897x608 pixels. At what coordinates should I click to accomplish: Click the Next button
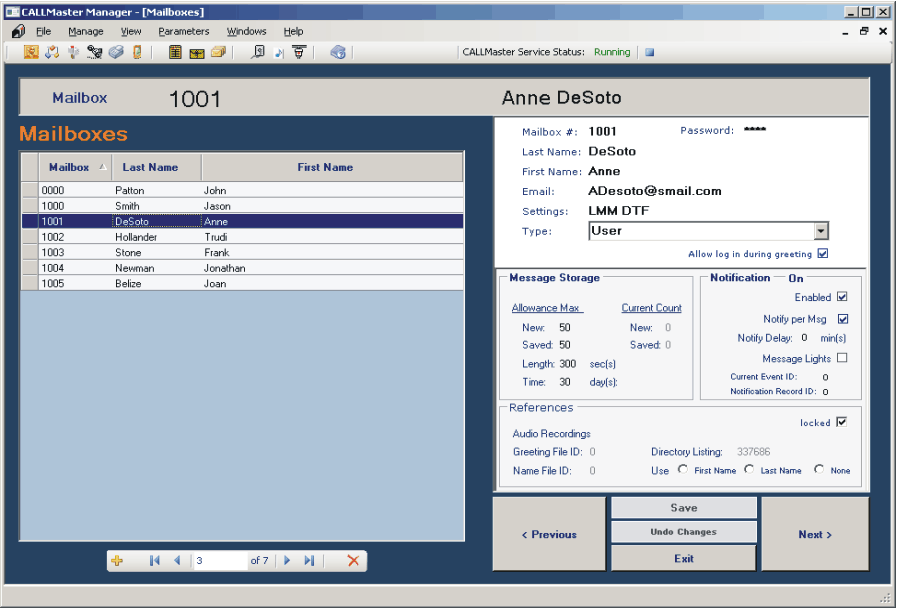[x=815, y=534]
